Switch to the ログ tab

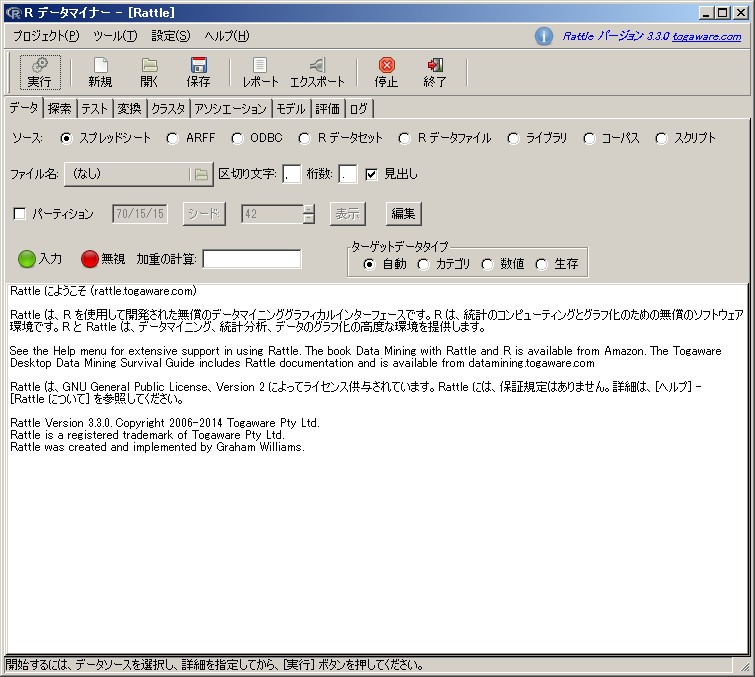(359, 109)
